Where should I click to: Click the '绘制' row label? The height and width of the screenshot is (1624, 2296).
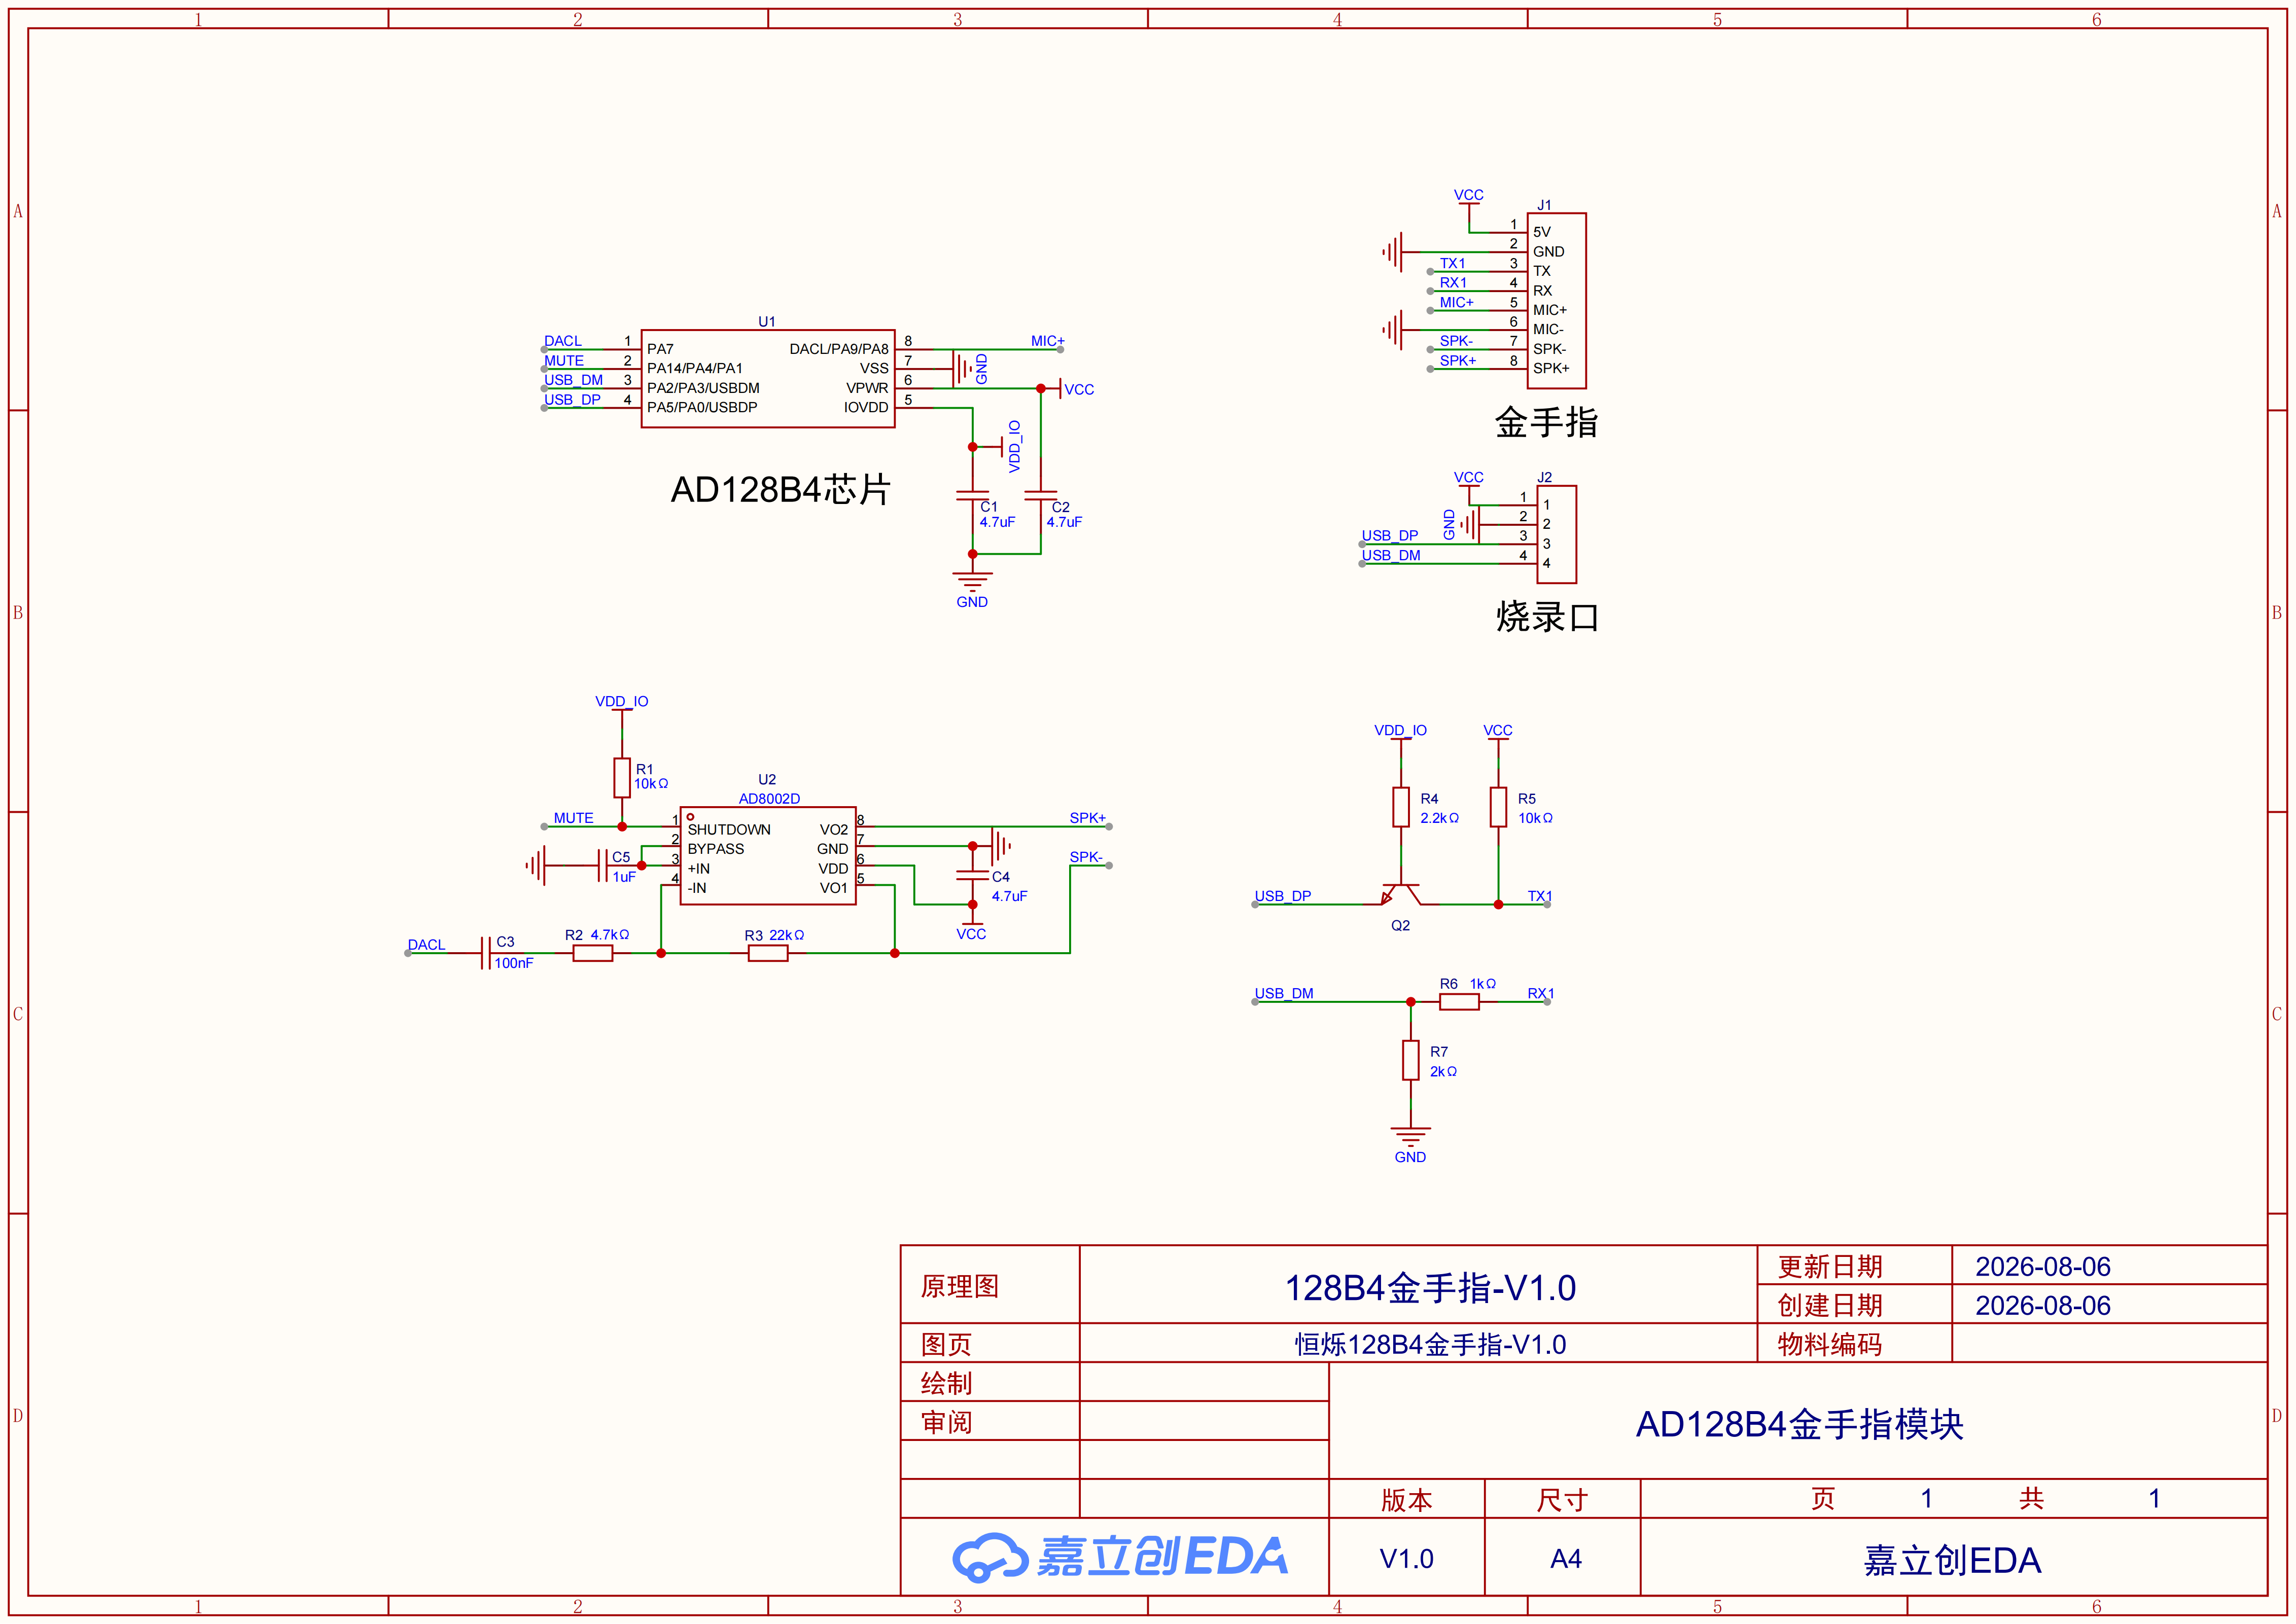pyautogui.click(x=946, y=1383)
